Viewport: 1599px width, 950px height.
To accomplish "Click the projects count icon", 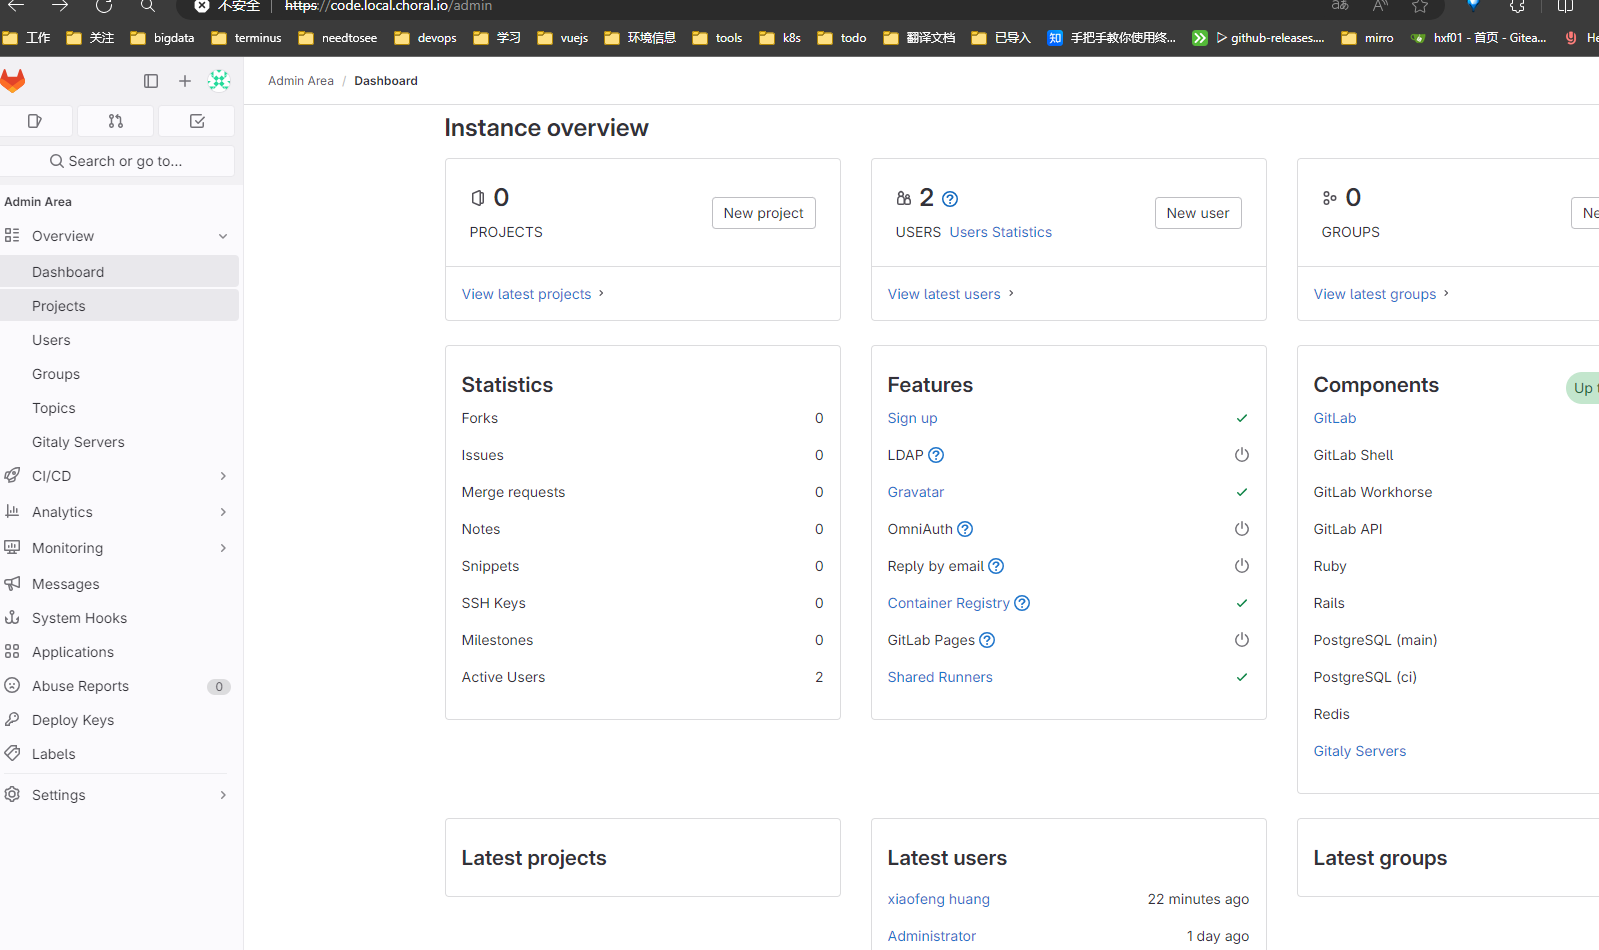I will pyautogui.click(x=478, y=198).
